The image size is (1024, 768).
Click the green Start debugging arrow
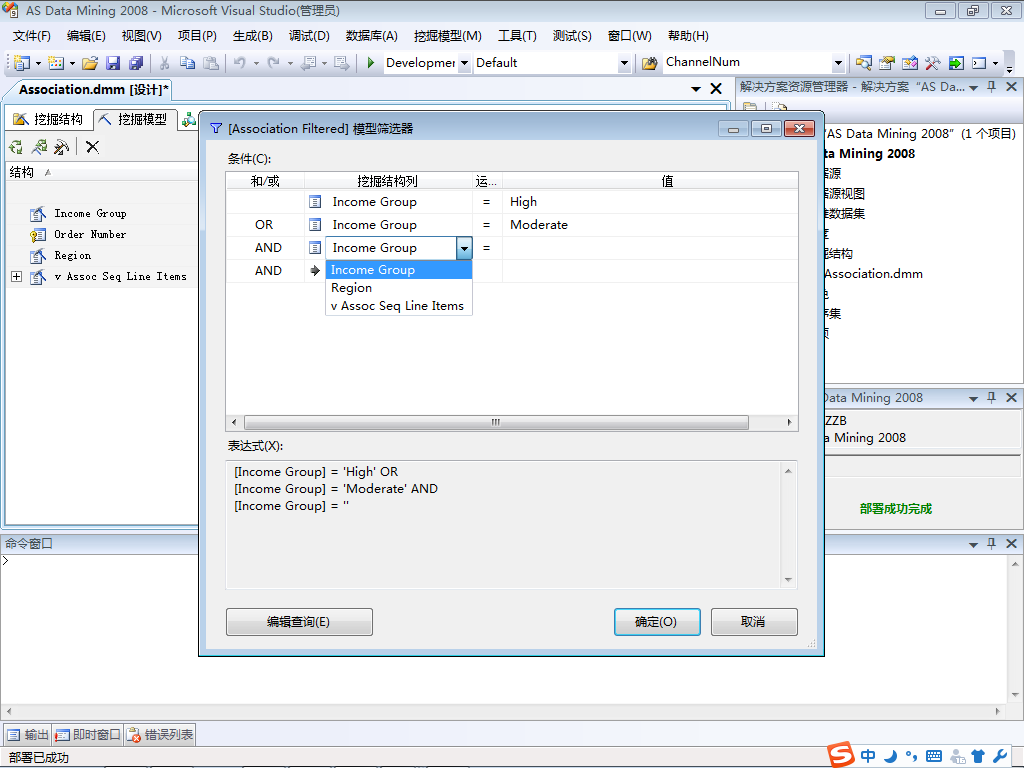(x=370, y=63)
